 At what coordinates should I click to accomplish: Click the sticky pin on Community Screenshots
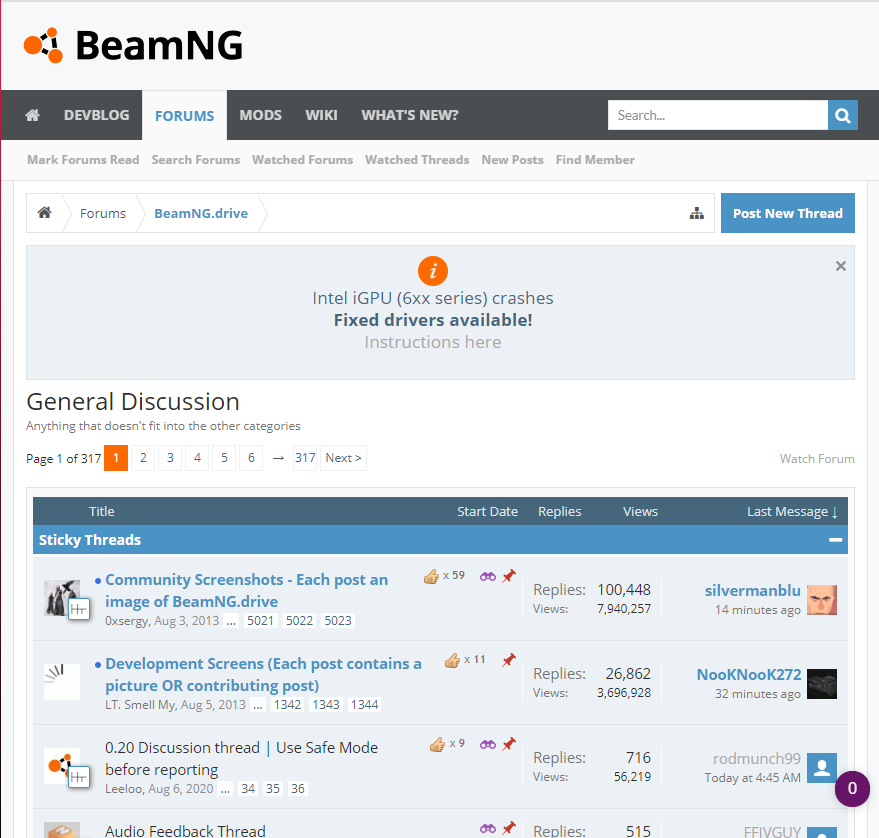tap(508, 576)
